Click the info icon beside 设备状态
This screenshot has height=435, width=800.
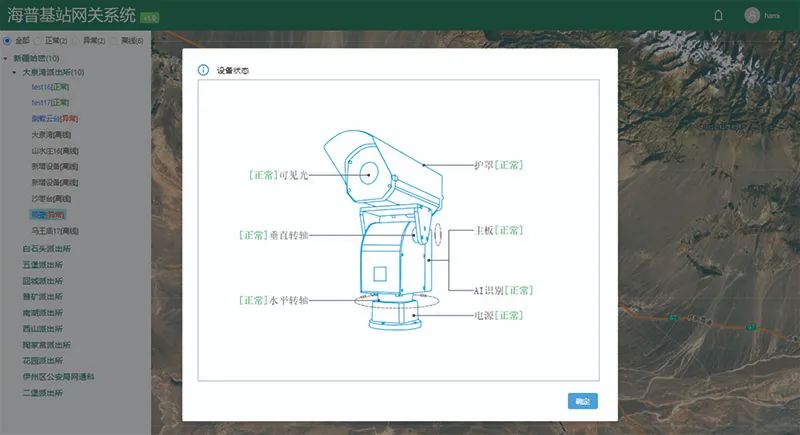[x=203, y=70]
